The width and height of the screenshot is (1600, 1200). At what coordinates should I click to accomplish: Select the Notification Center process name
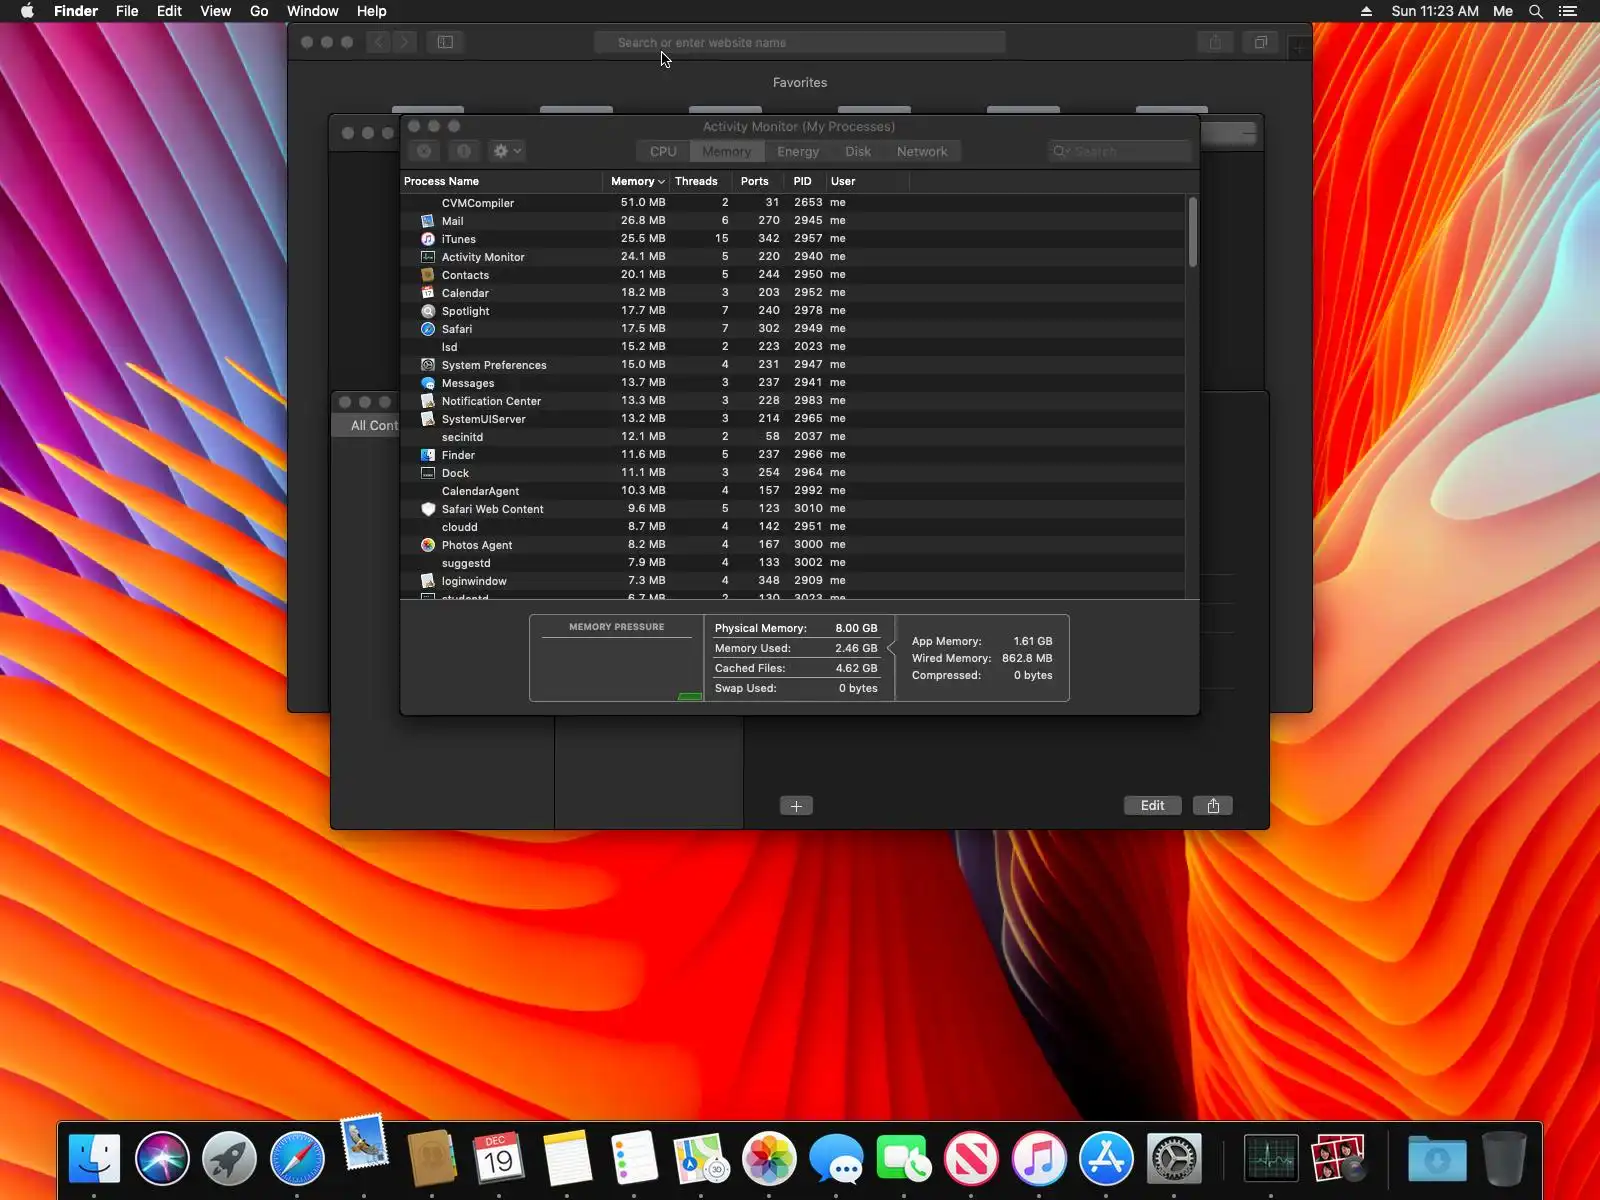[x=491, y=401]
